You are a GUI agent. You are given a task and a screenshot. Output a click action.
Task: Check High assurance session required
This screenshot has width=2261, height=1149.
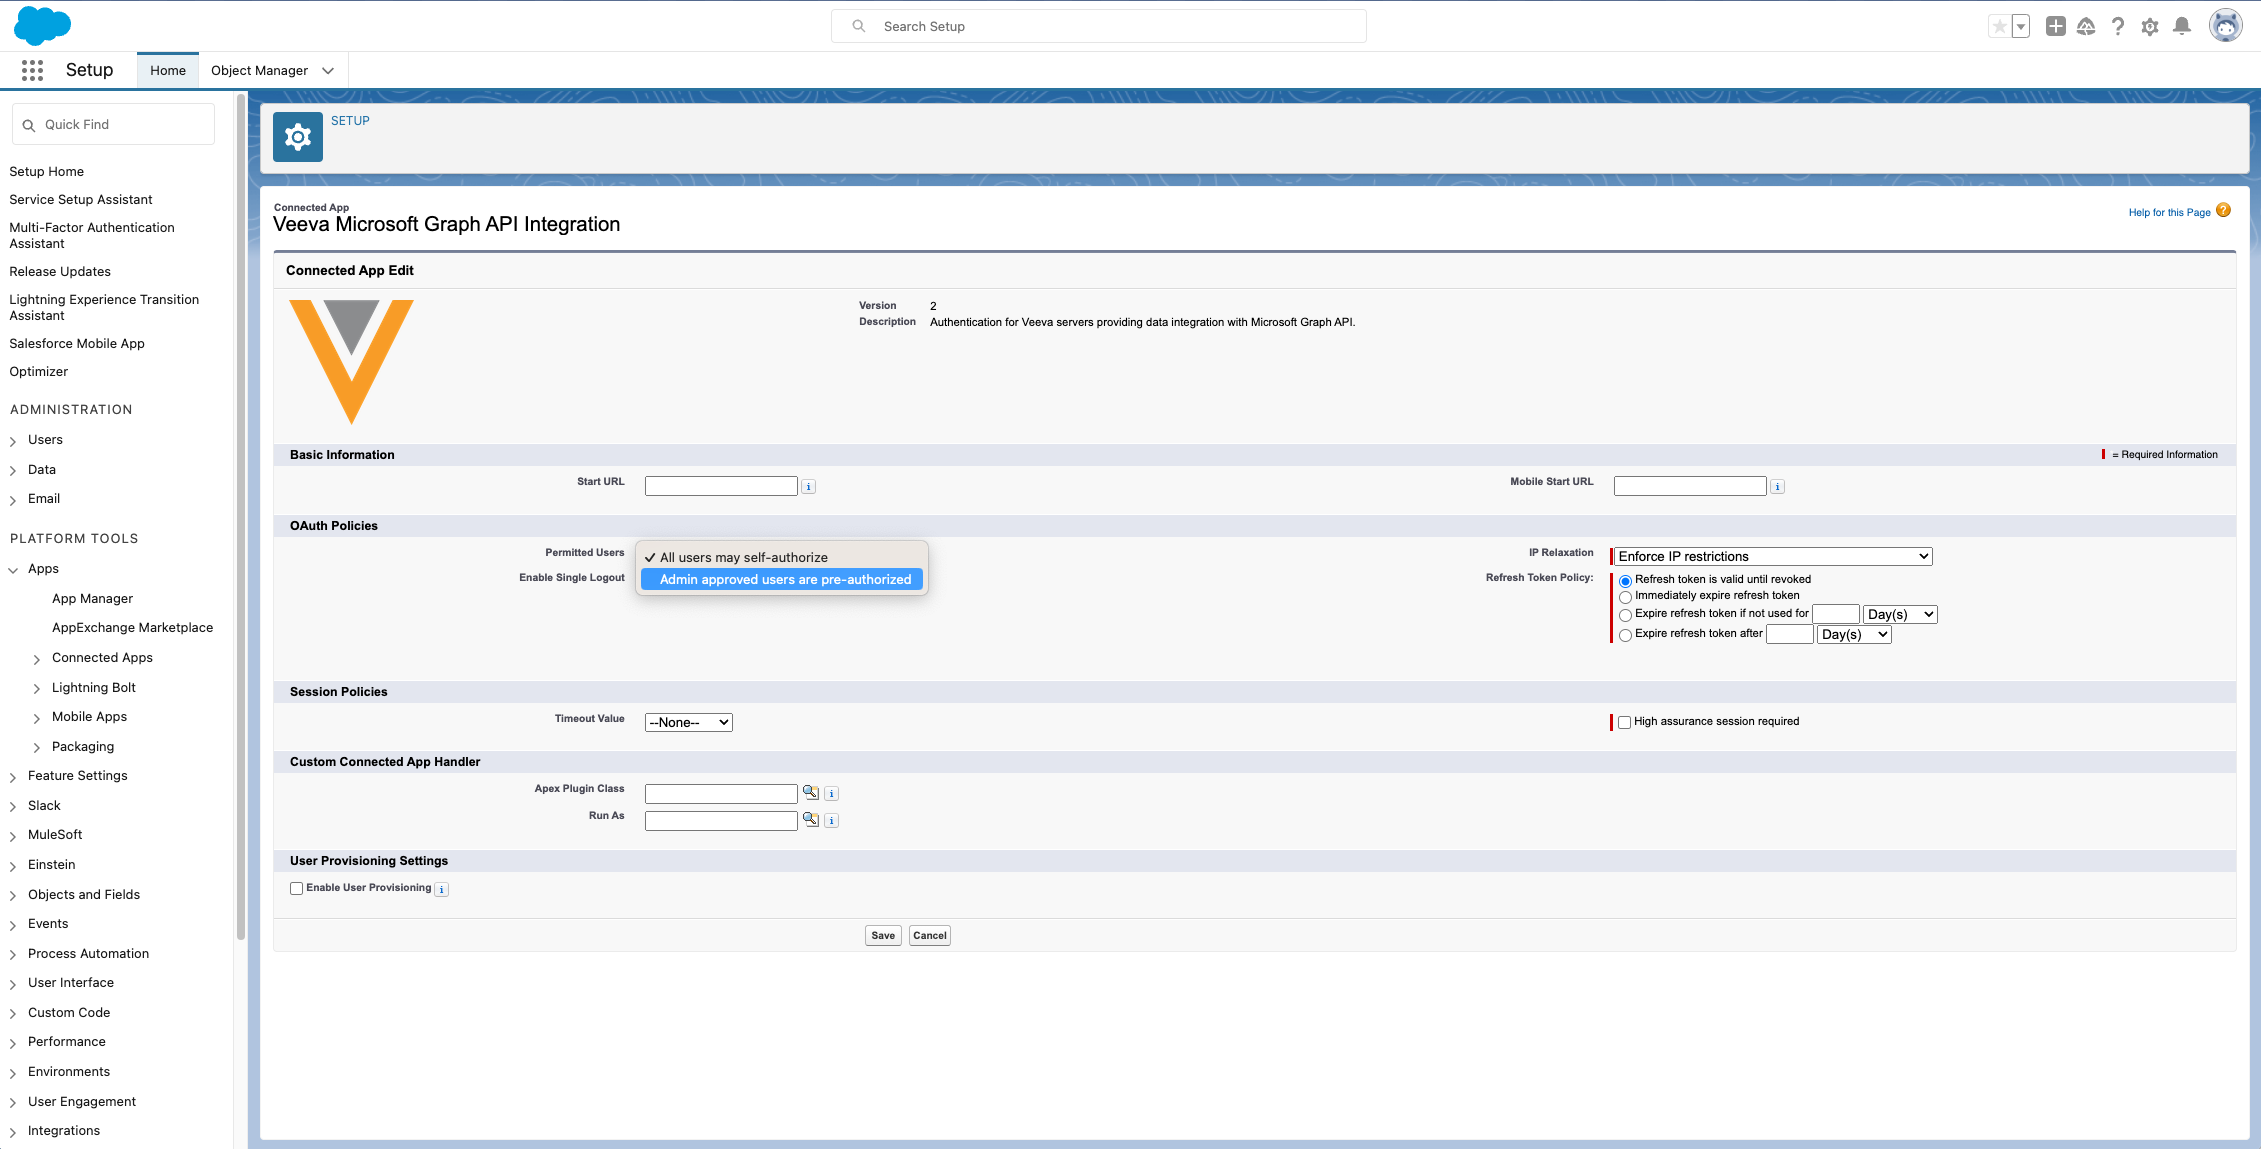(x=1625, y=722)
